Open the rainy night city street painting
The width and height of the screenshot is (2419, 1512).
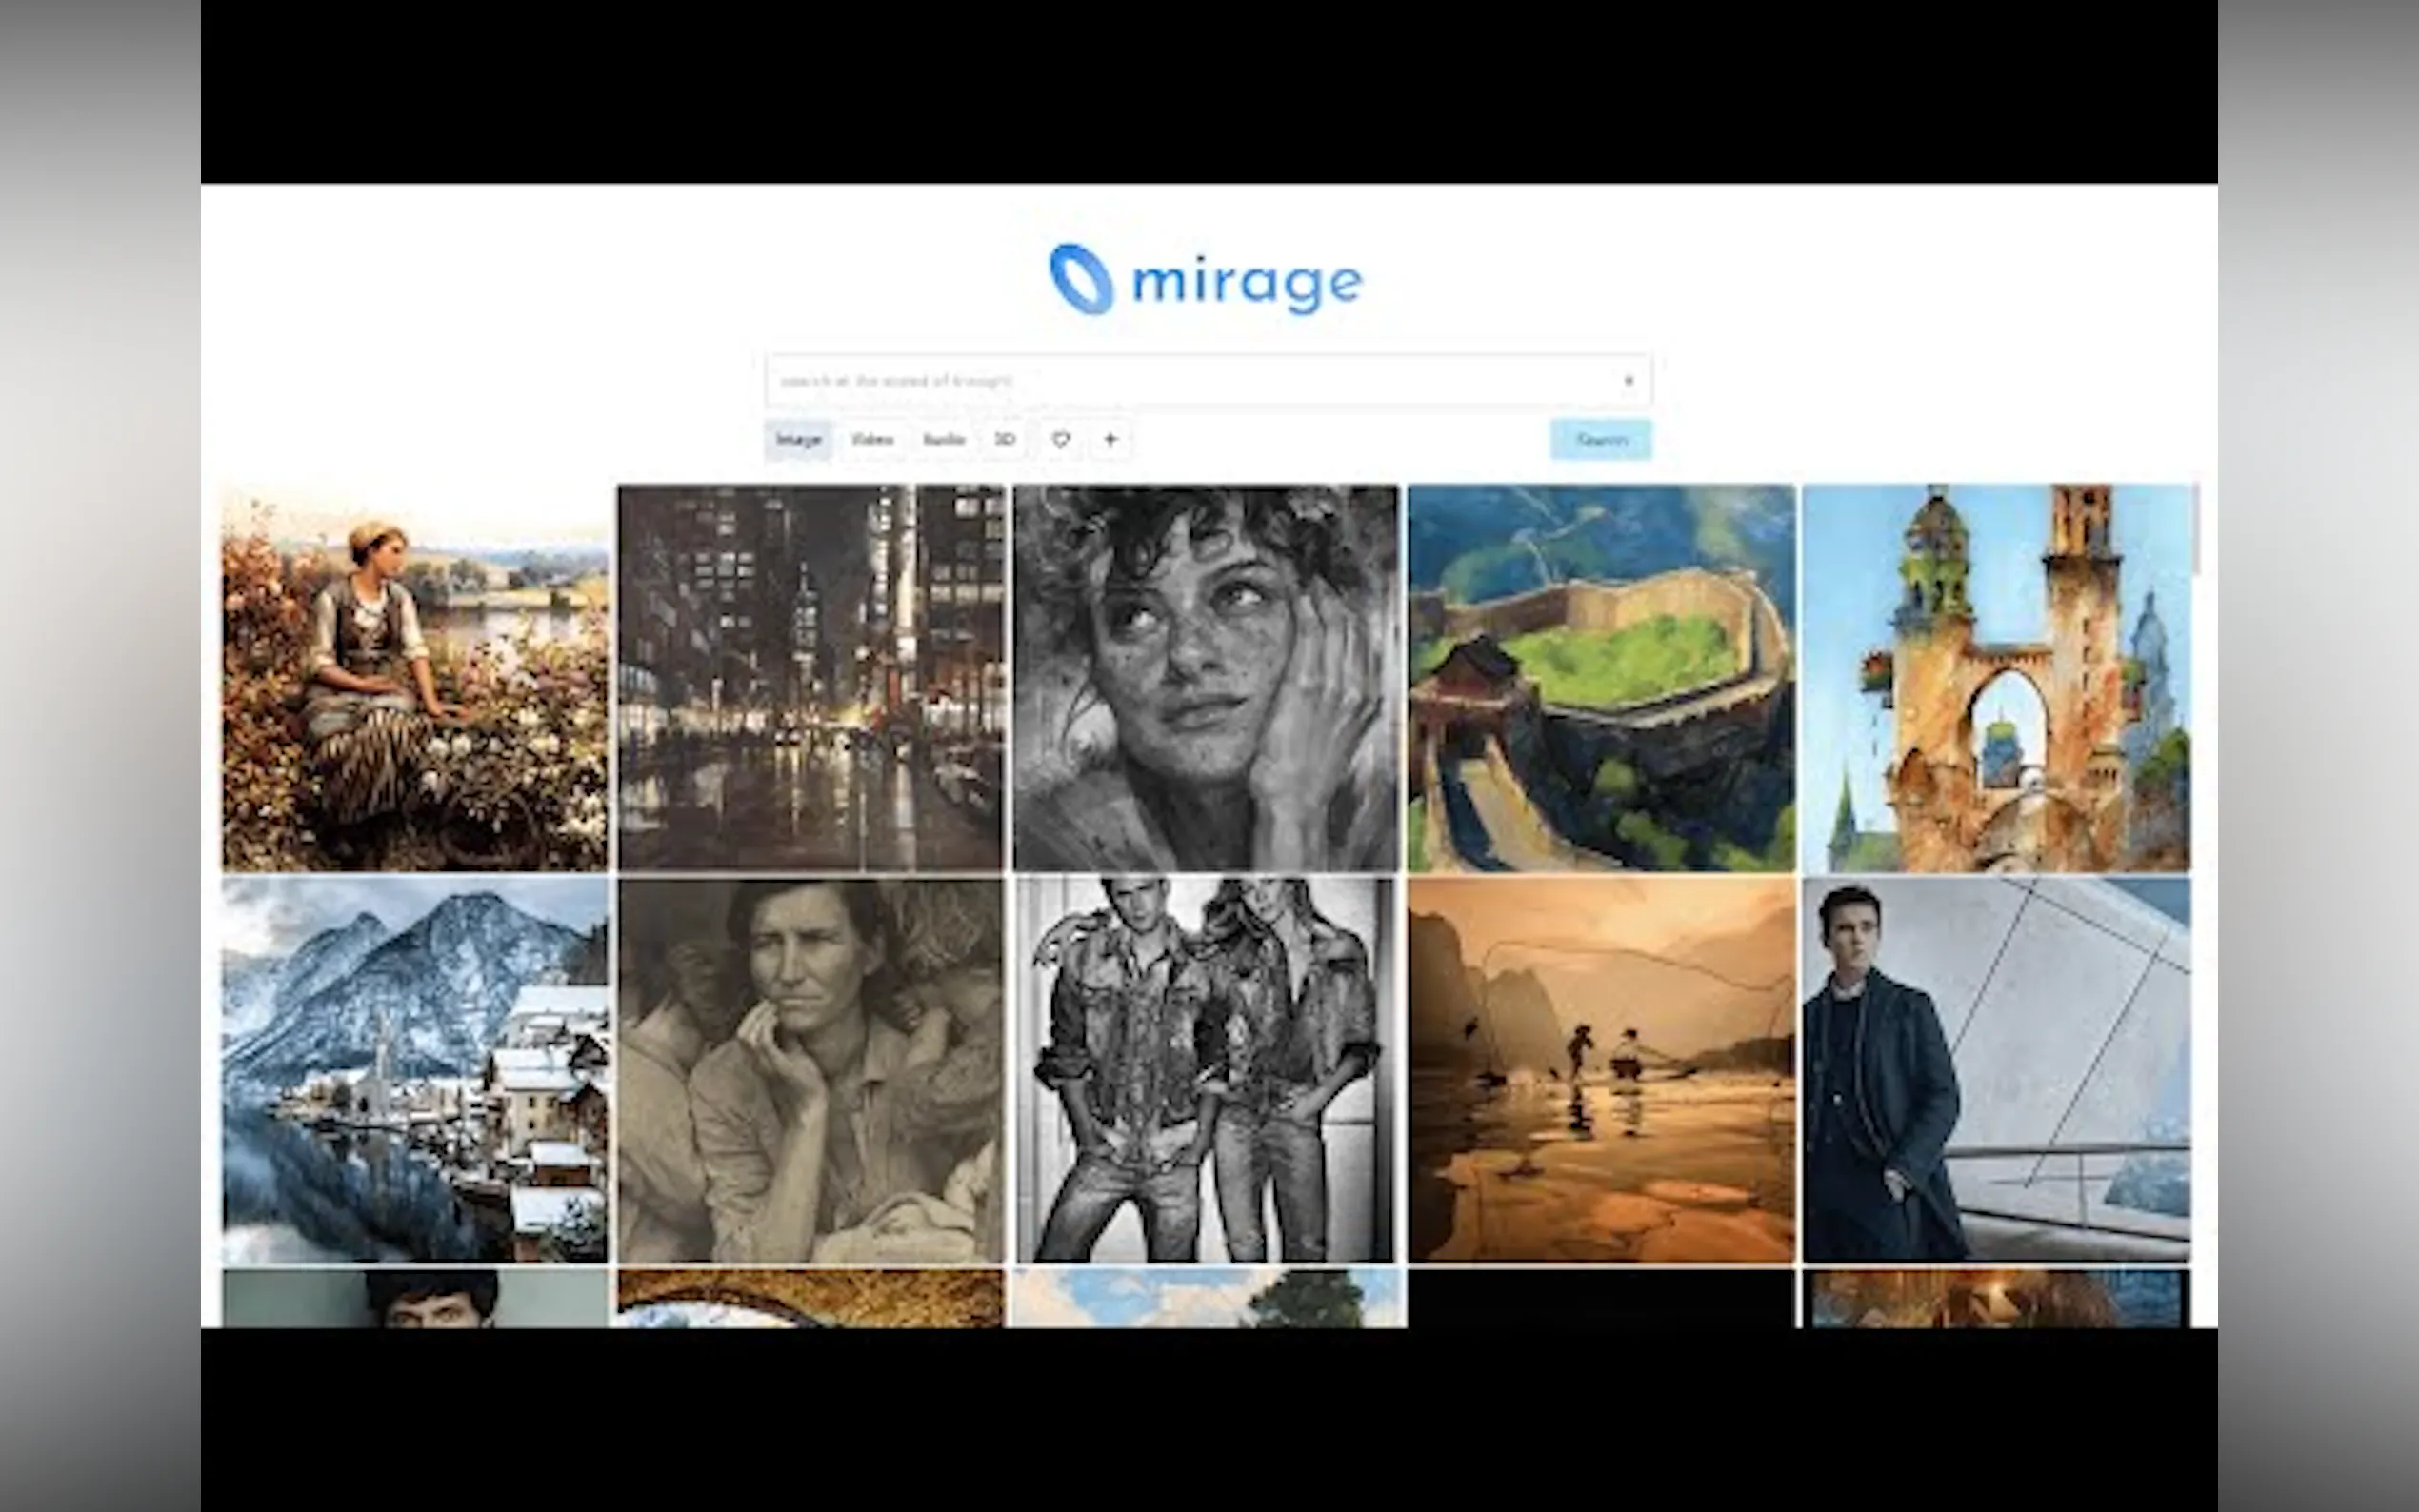810,677
